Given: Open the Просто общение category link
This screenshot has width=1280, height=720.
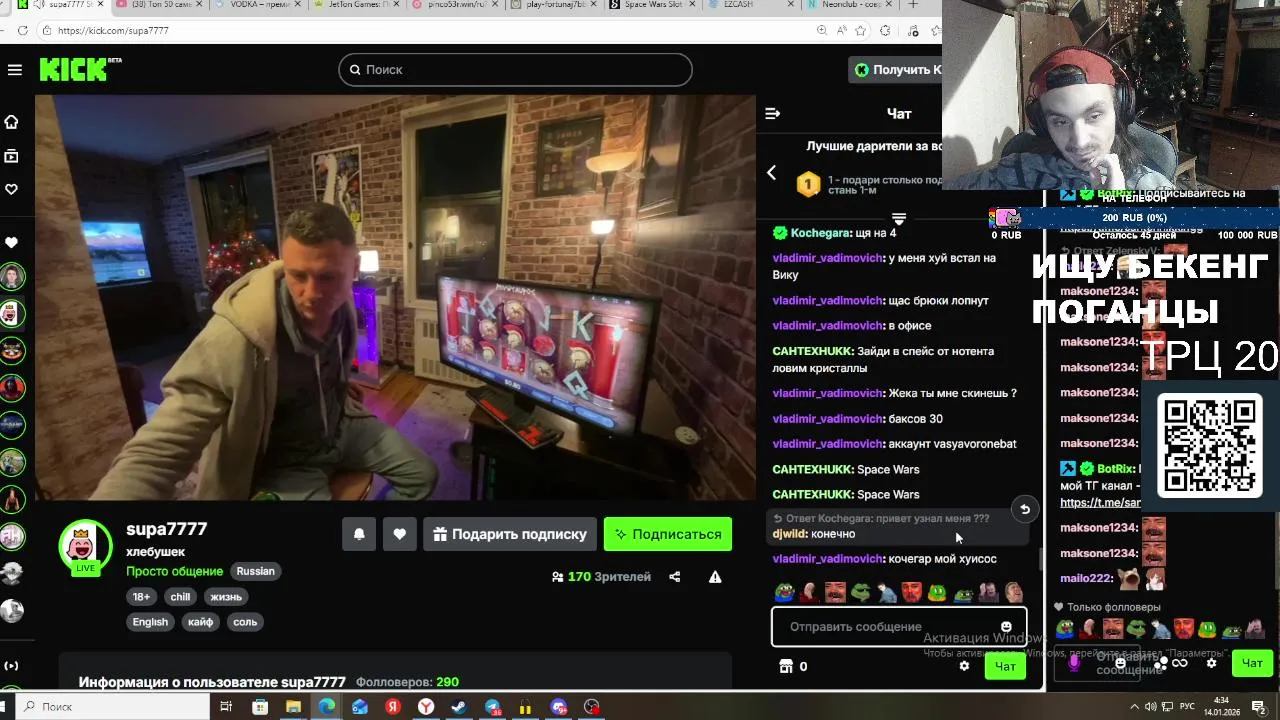Looking at the screenshot, I should tap(174, 571).
